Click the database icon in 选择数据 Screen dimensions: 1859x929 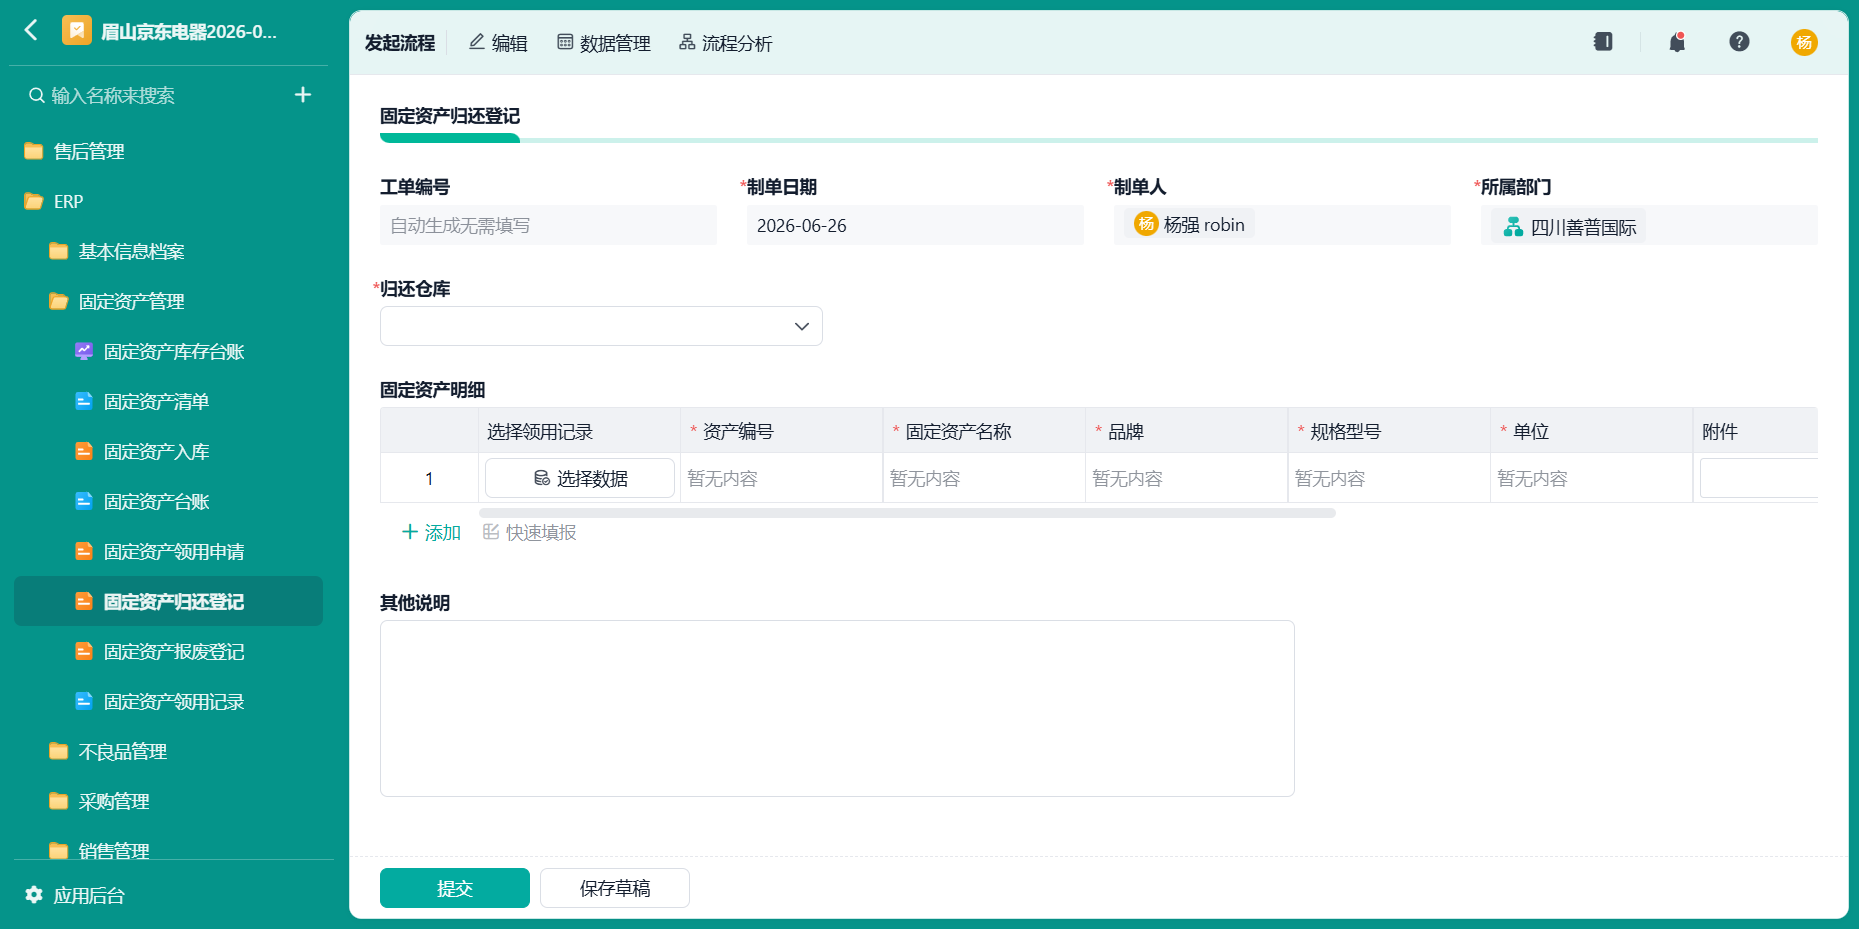click(x=542, y=478)
